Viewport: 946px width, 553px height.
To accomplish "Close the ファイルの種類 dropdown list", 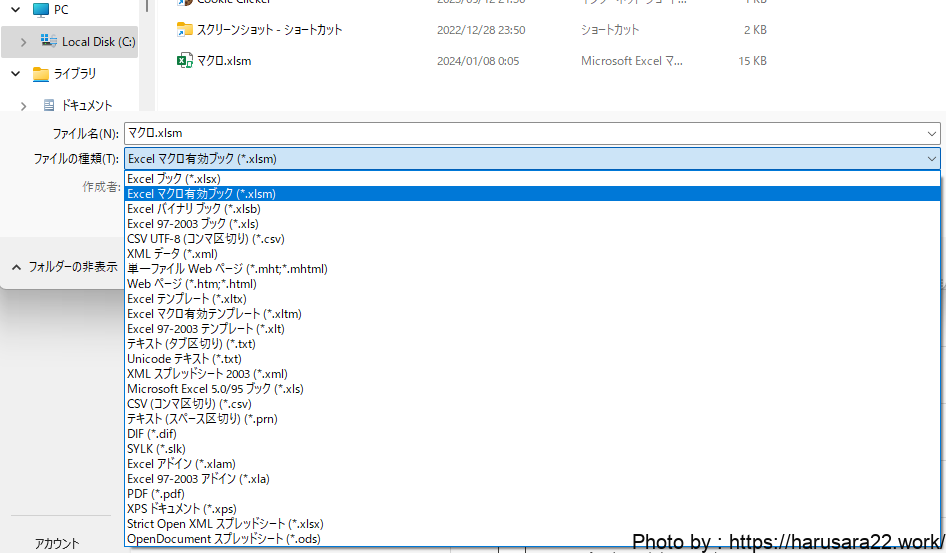I will [x=931, y=159].
